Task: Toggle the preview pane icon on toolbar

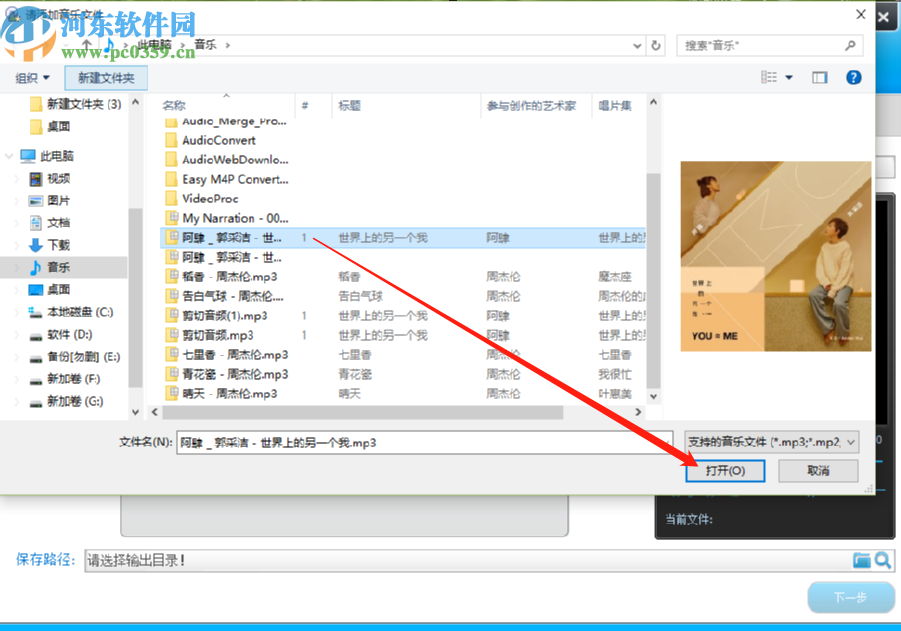Action: point(820,77)
